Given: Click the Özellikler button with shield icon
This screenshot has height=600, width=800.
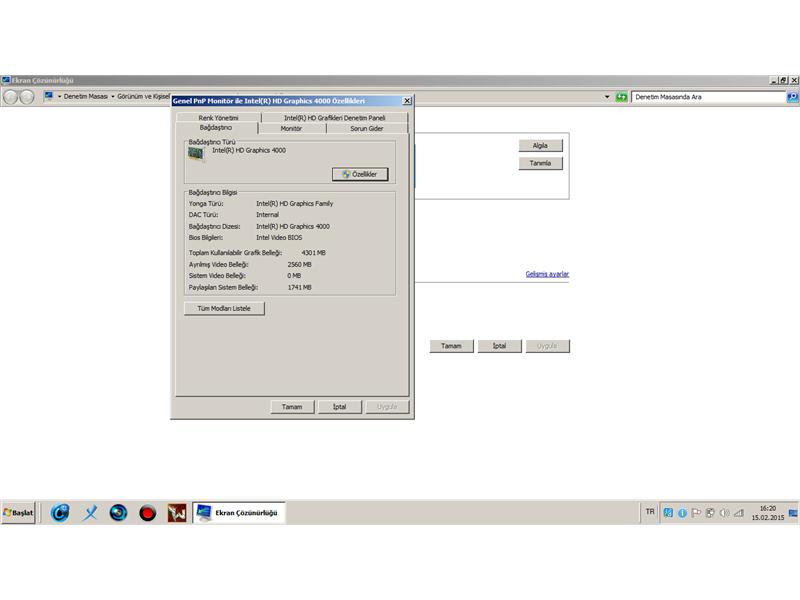Looking at the screenshot, I should pyautogui.click(x=360, y=174).
